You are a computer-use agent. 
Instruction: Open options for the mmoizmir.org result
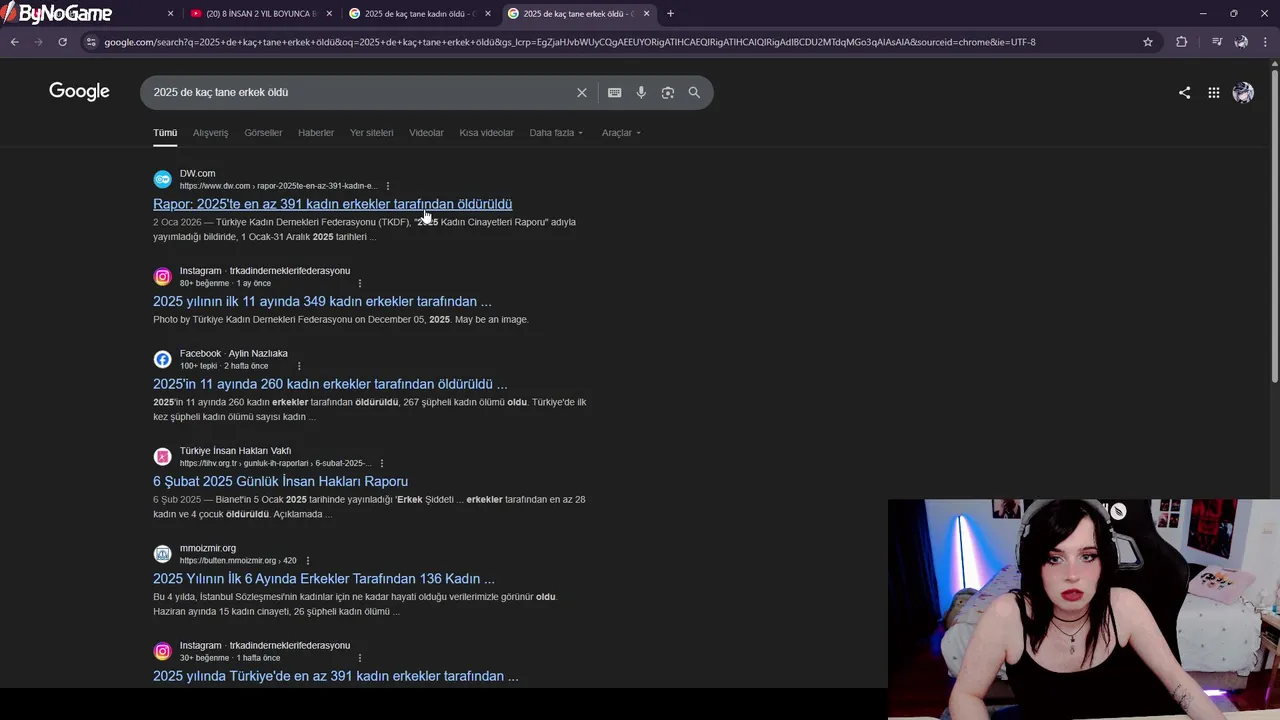[308, 561]
